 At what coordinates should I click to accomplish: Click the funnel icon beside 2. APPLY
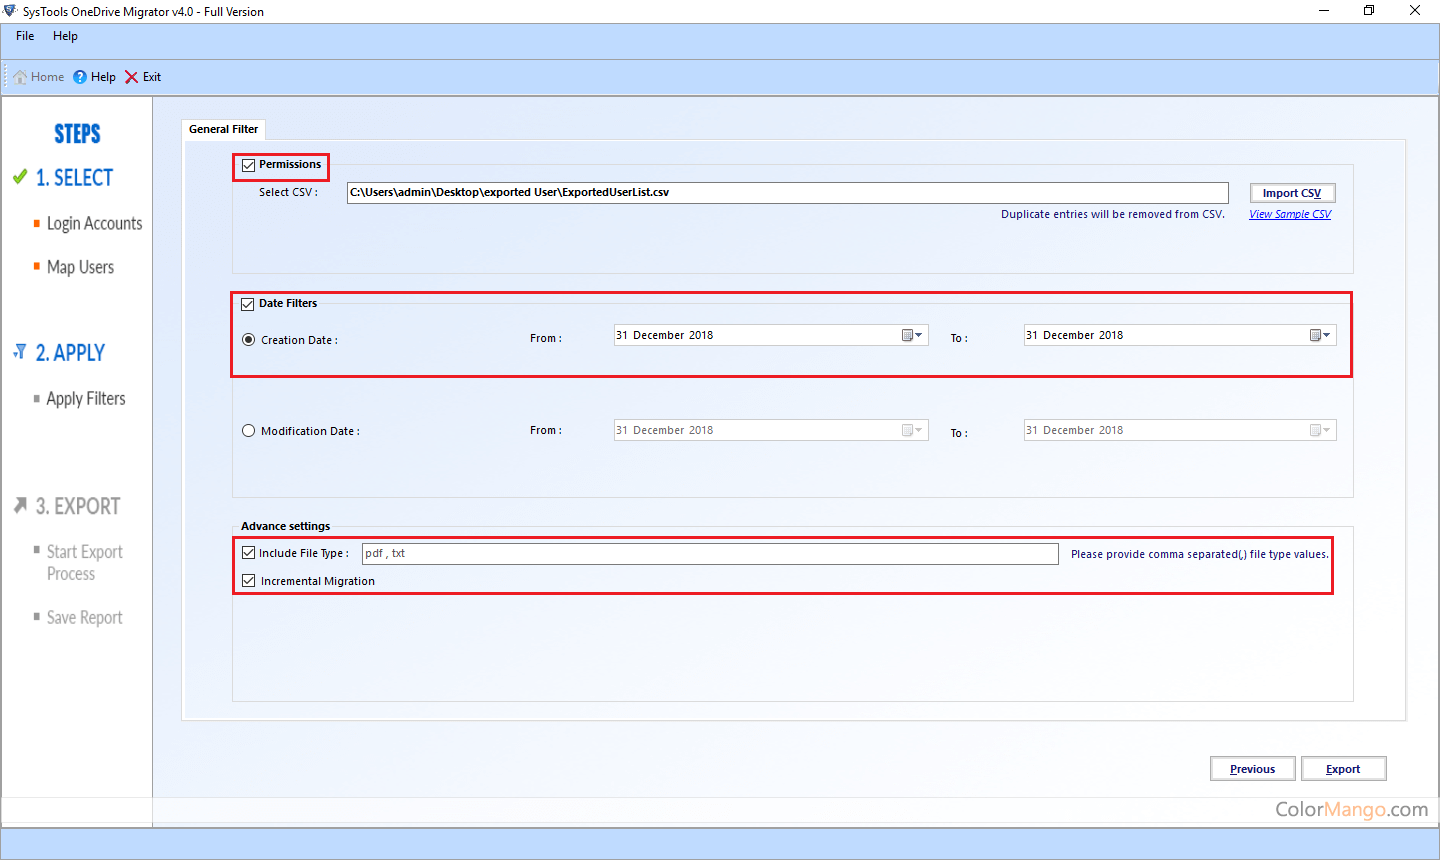20,352
